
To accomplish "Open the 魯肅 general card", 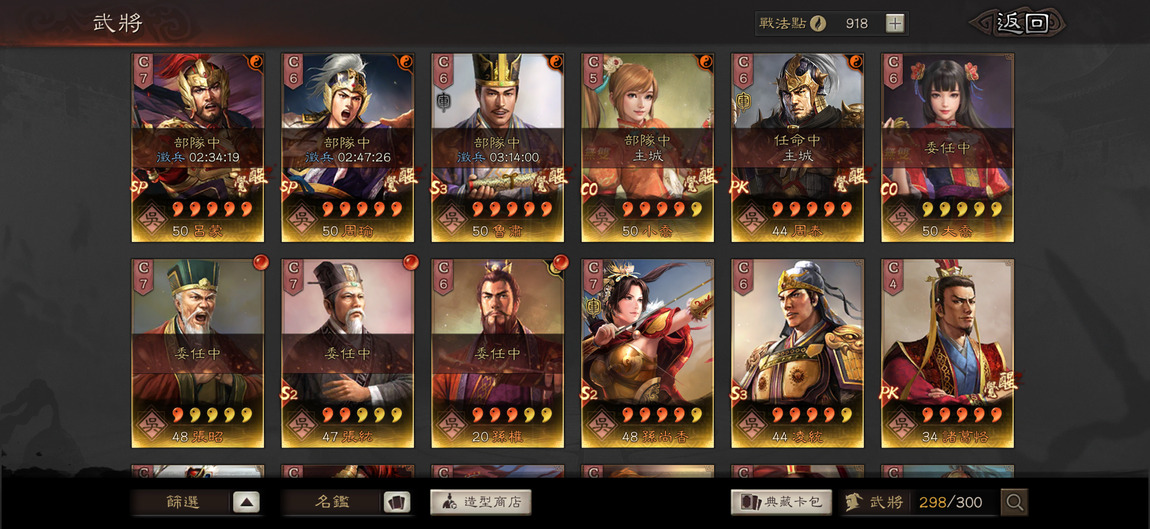I will coord(497,147).
